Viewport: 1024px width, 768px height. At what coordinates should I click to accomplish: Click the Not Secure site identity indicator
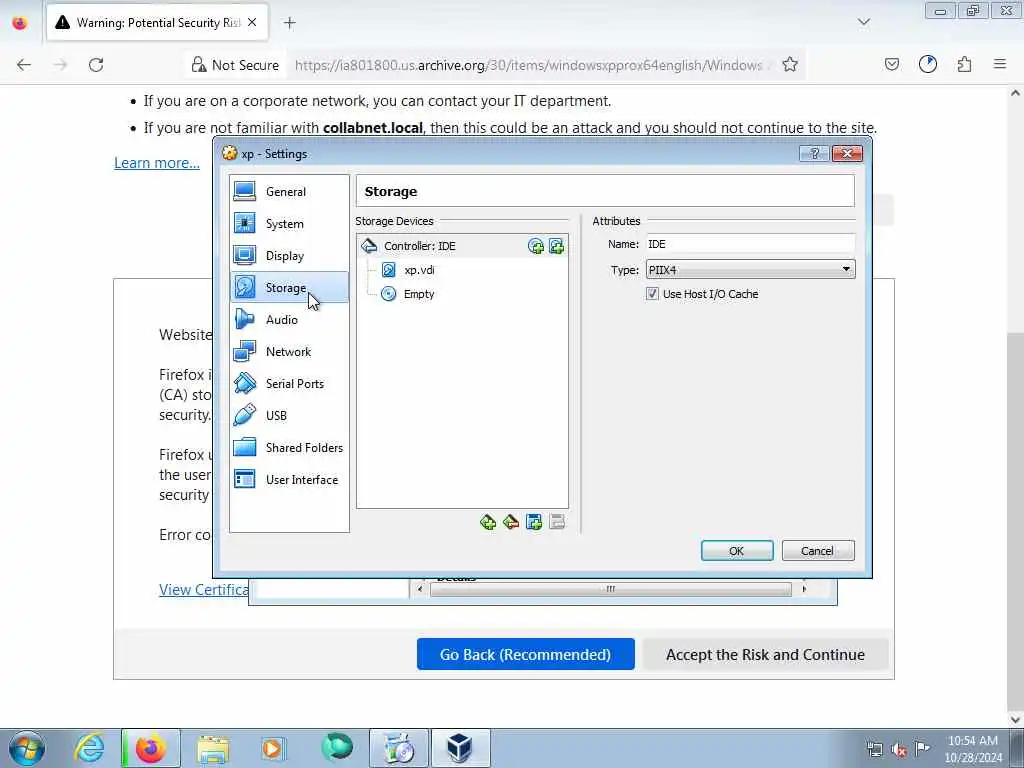pos(235,65)
